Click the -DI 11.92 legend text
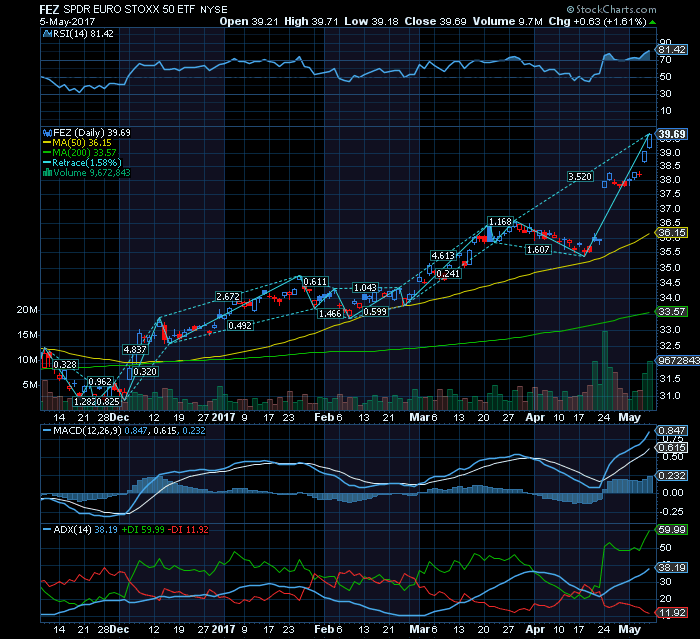This screenshot has height=639, width=700. [x=188, y=530]
